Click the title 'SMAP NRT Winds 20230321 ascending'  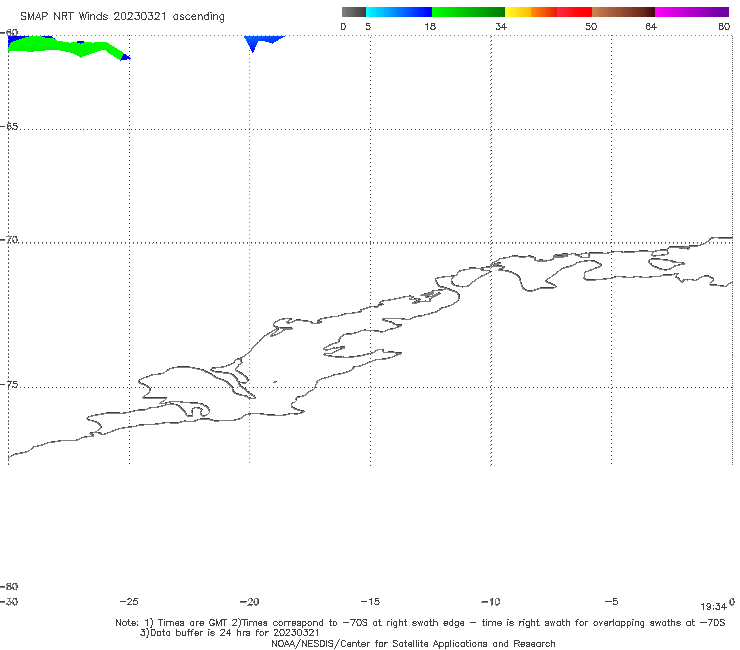tap(122, 16)
